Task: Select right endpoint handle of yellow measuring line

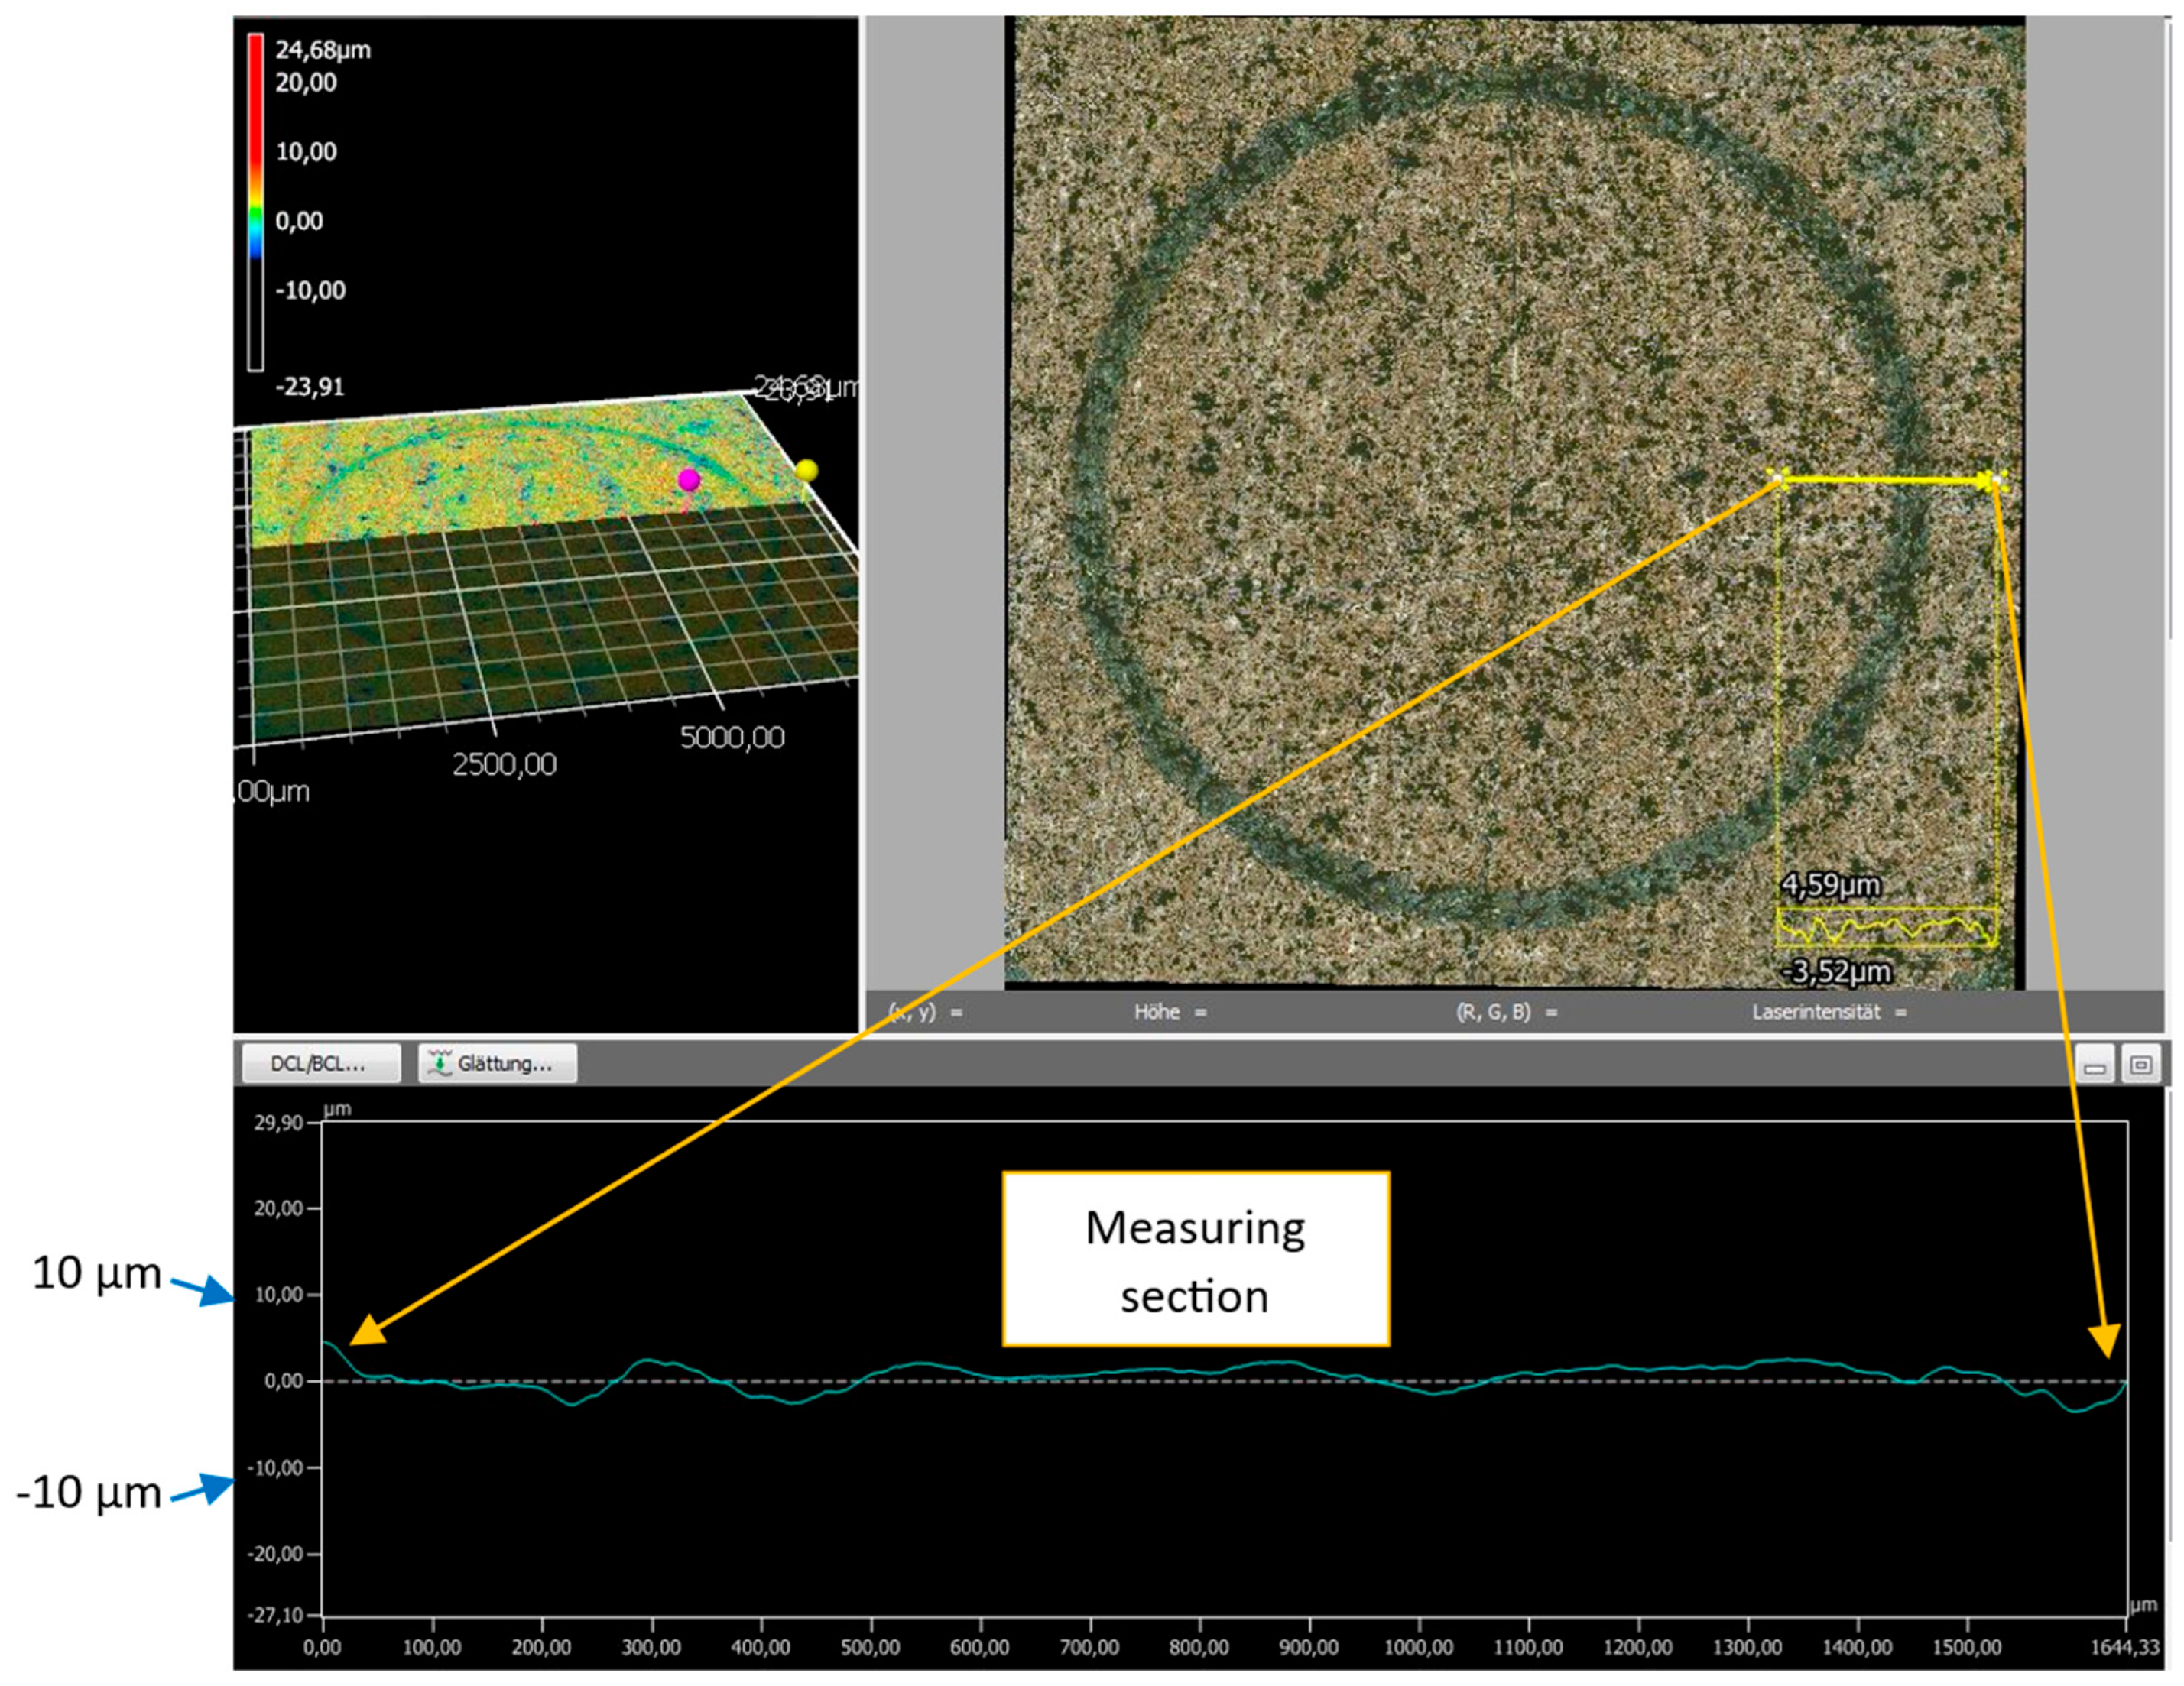Action: [1996, 481]
